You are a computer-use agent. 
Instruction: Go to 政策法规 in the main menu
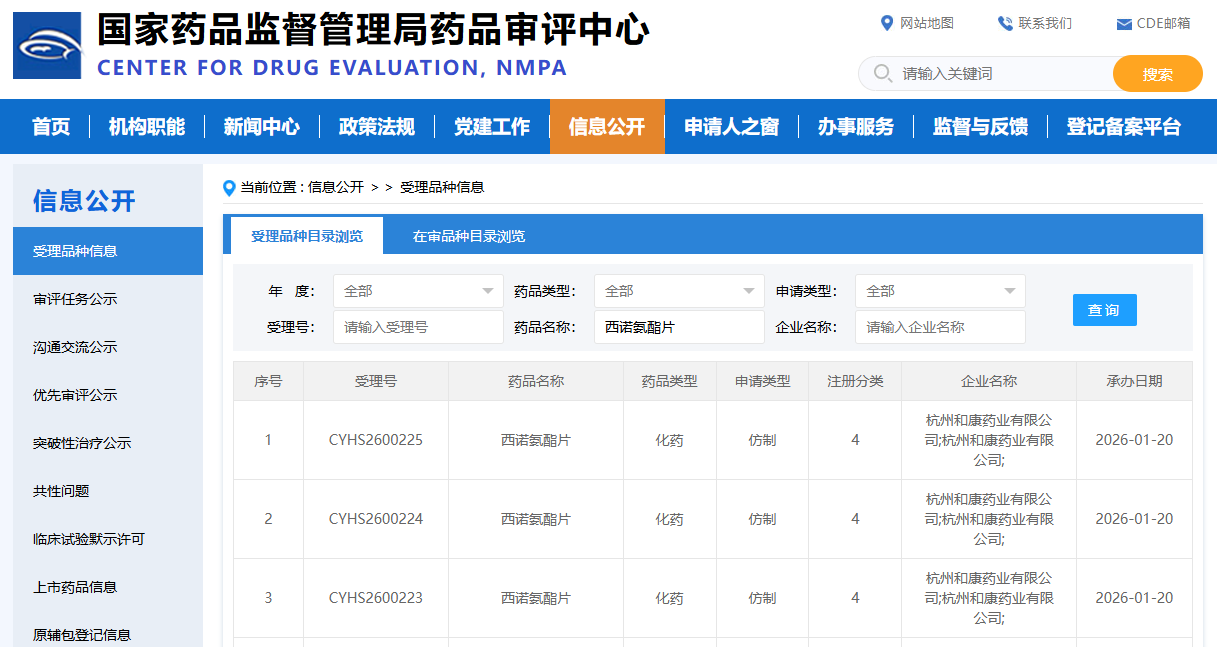click(376, 127)
